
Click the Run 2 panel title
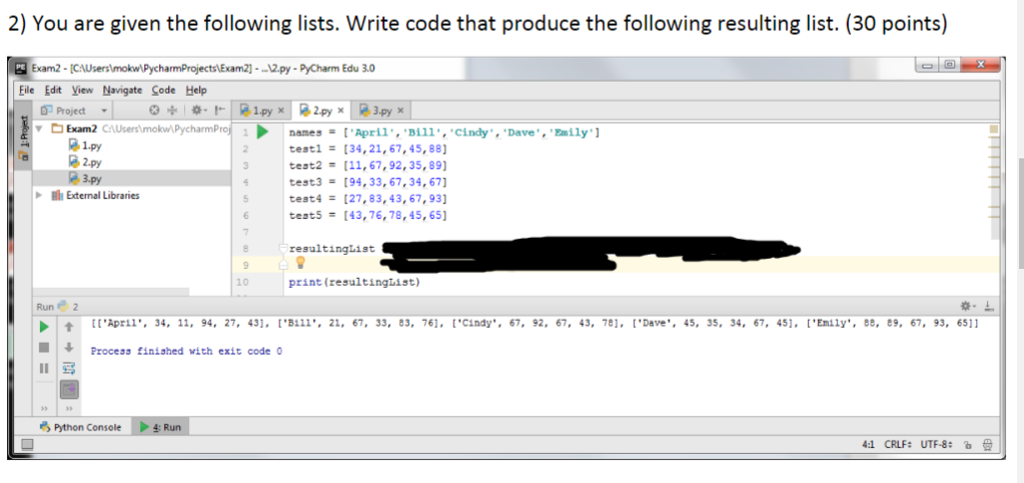[x=57, y=306]
